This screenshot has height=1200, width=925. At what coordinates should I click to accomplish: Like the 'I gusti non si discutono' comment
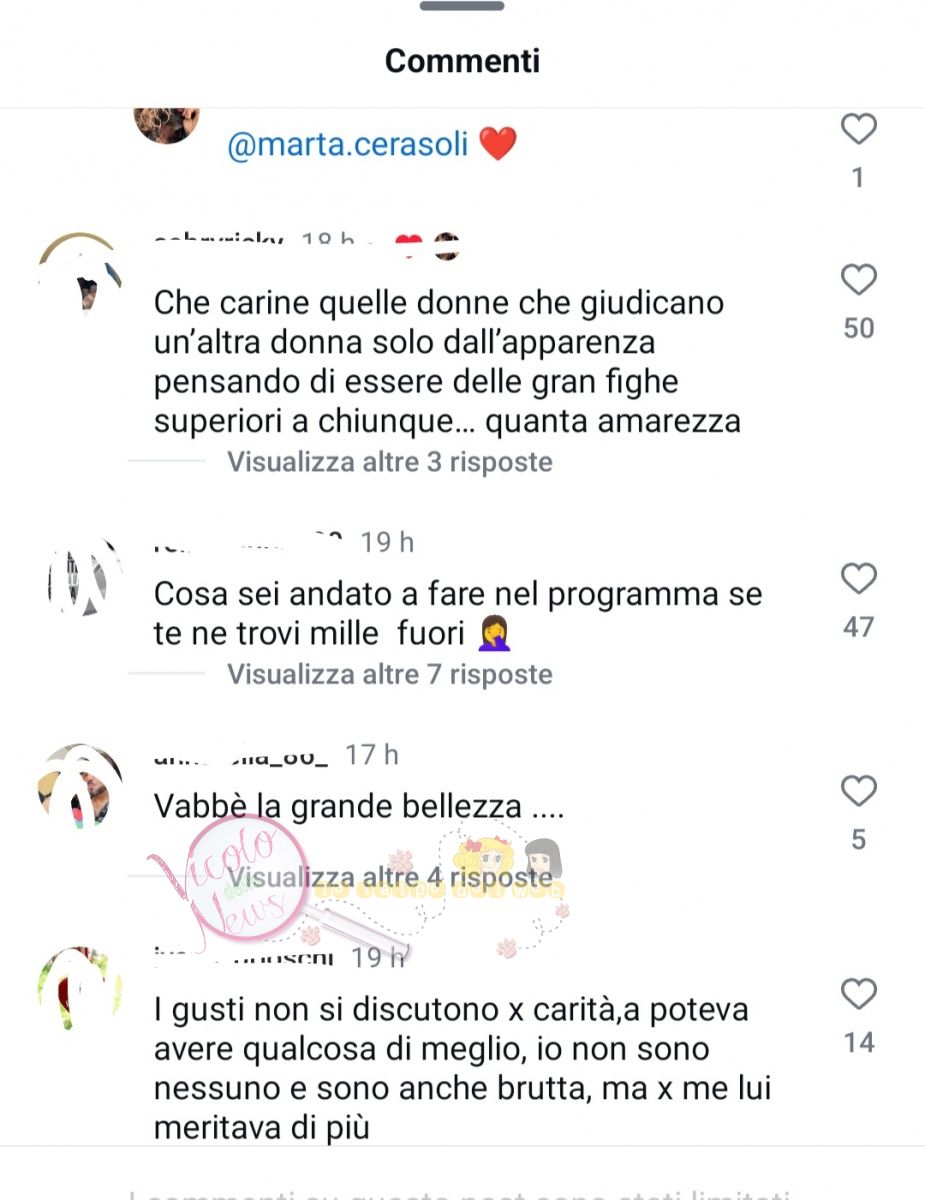pyautogui.click(x=858, y=994)
